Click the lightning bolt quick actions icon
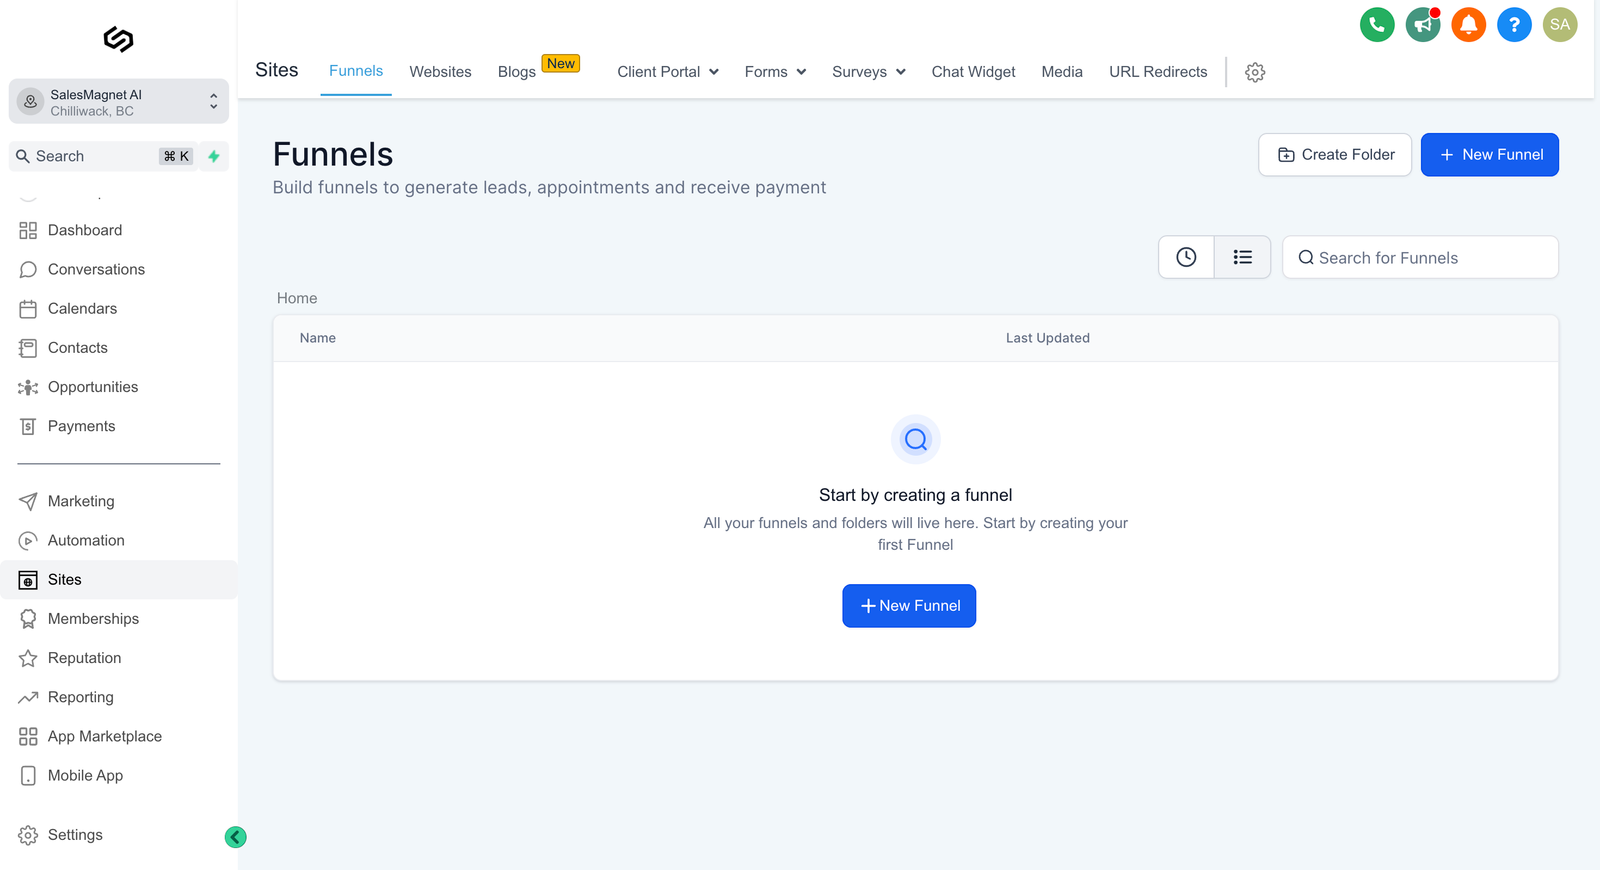 click(214, 156)
